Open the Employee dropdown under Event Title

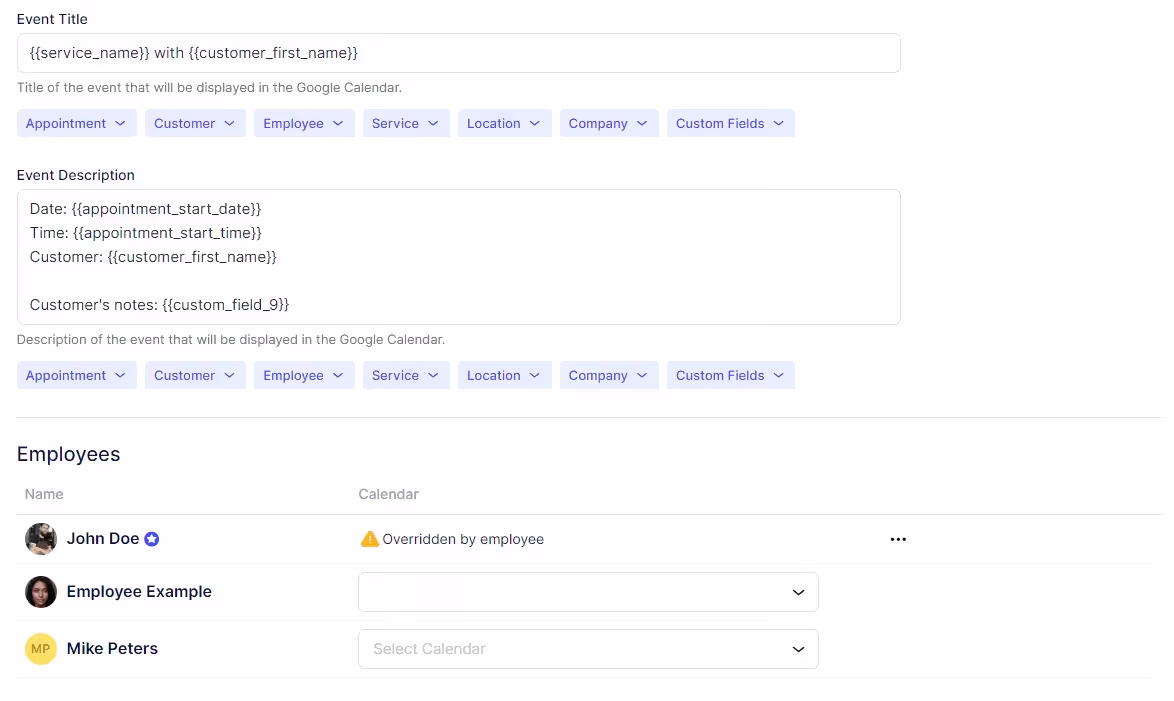[304, 124]
